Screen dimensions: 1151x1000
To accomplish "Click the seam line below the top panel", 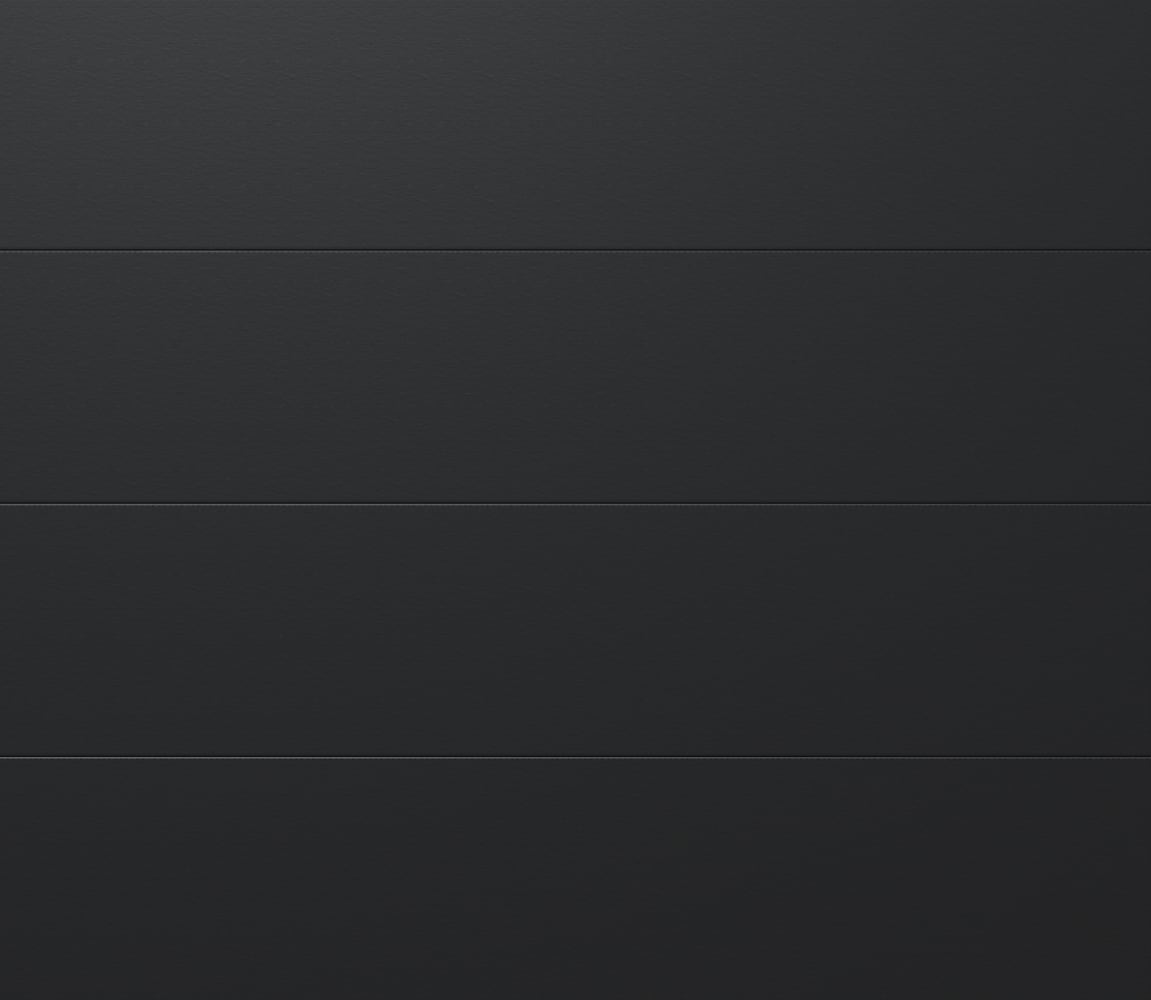I will click(576, 250).
